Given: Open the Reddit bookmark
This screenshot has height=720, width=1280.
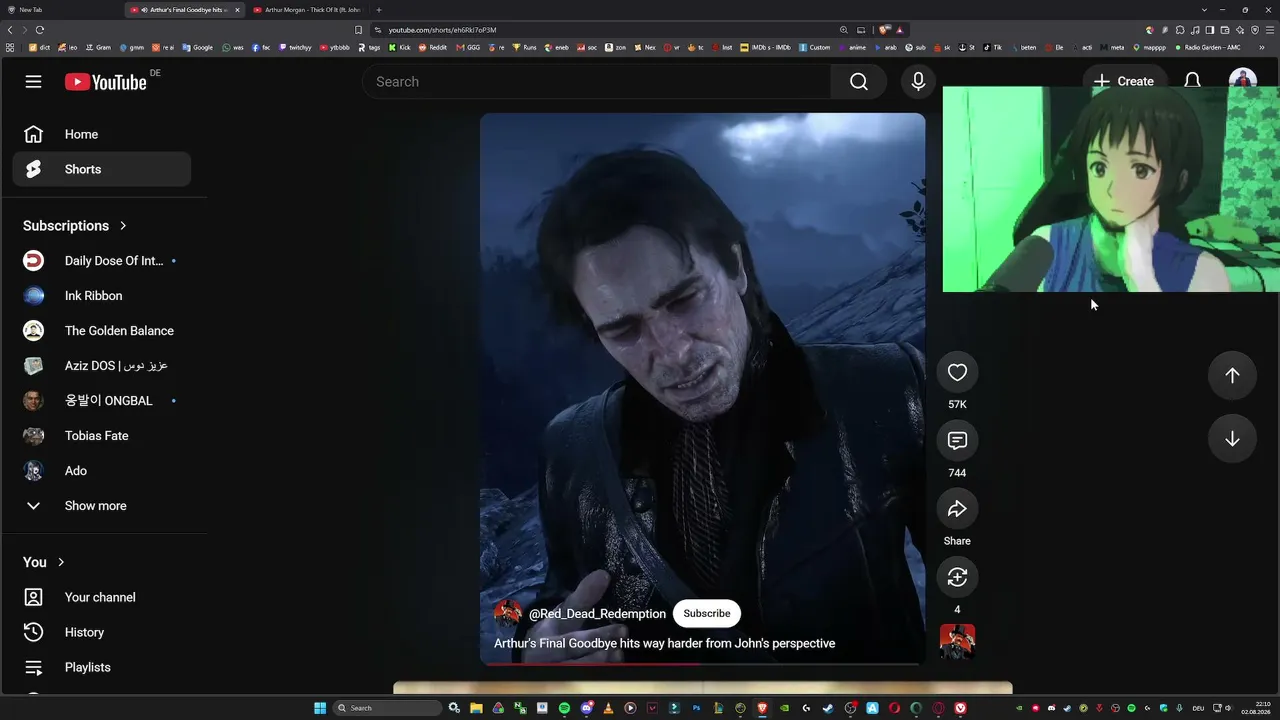Looking at the screenshot, I should pos(432,47).
